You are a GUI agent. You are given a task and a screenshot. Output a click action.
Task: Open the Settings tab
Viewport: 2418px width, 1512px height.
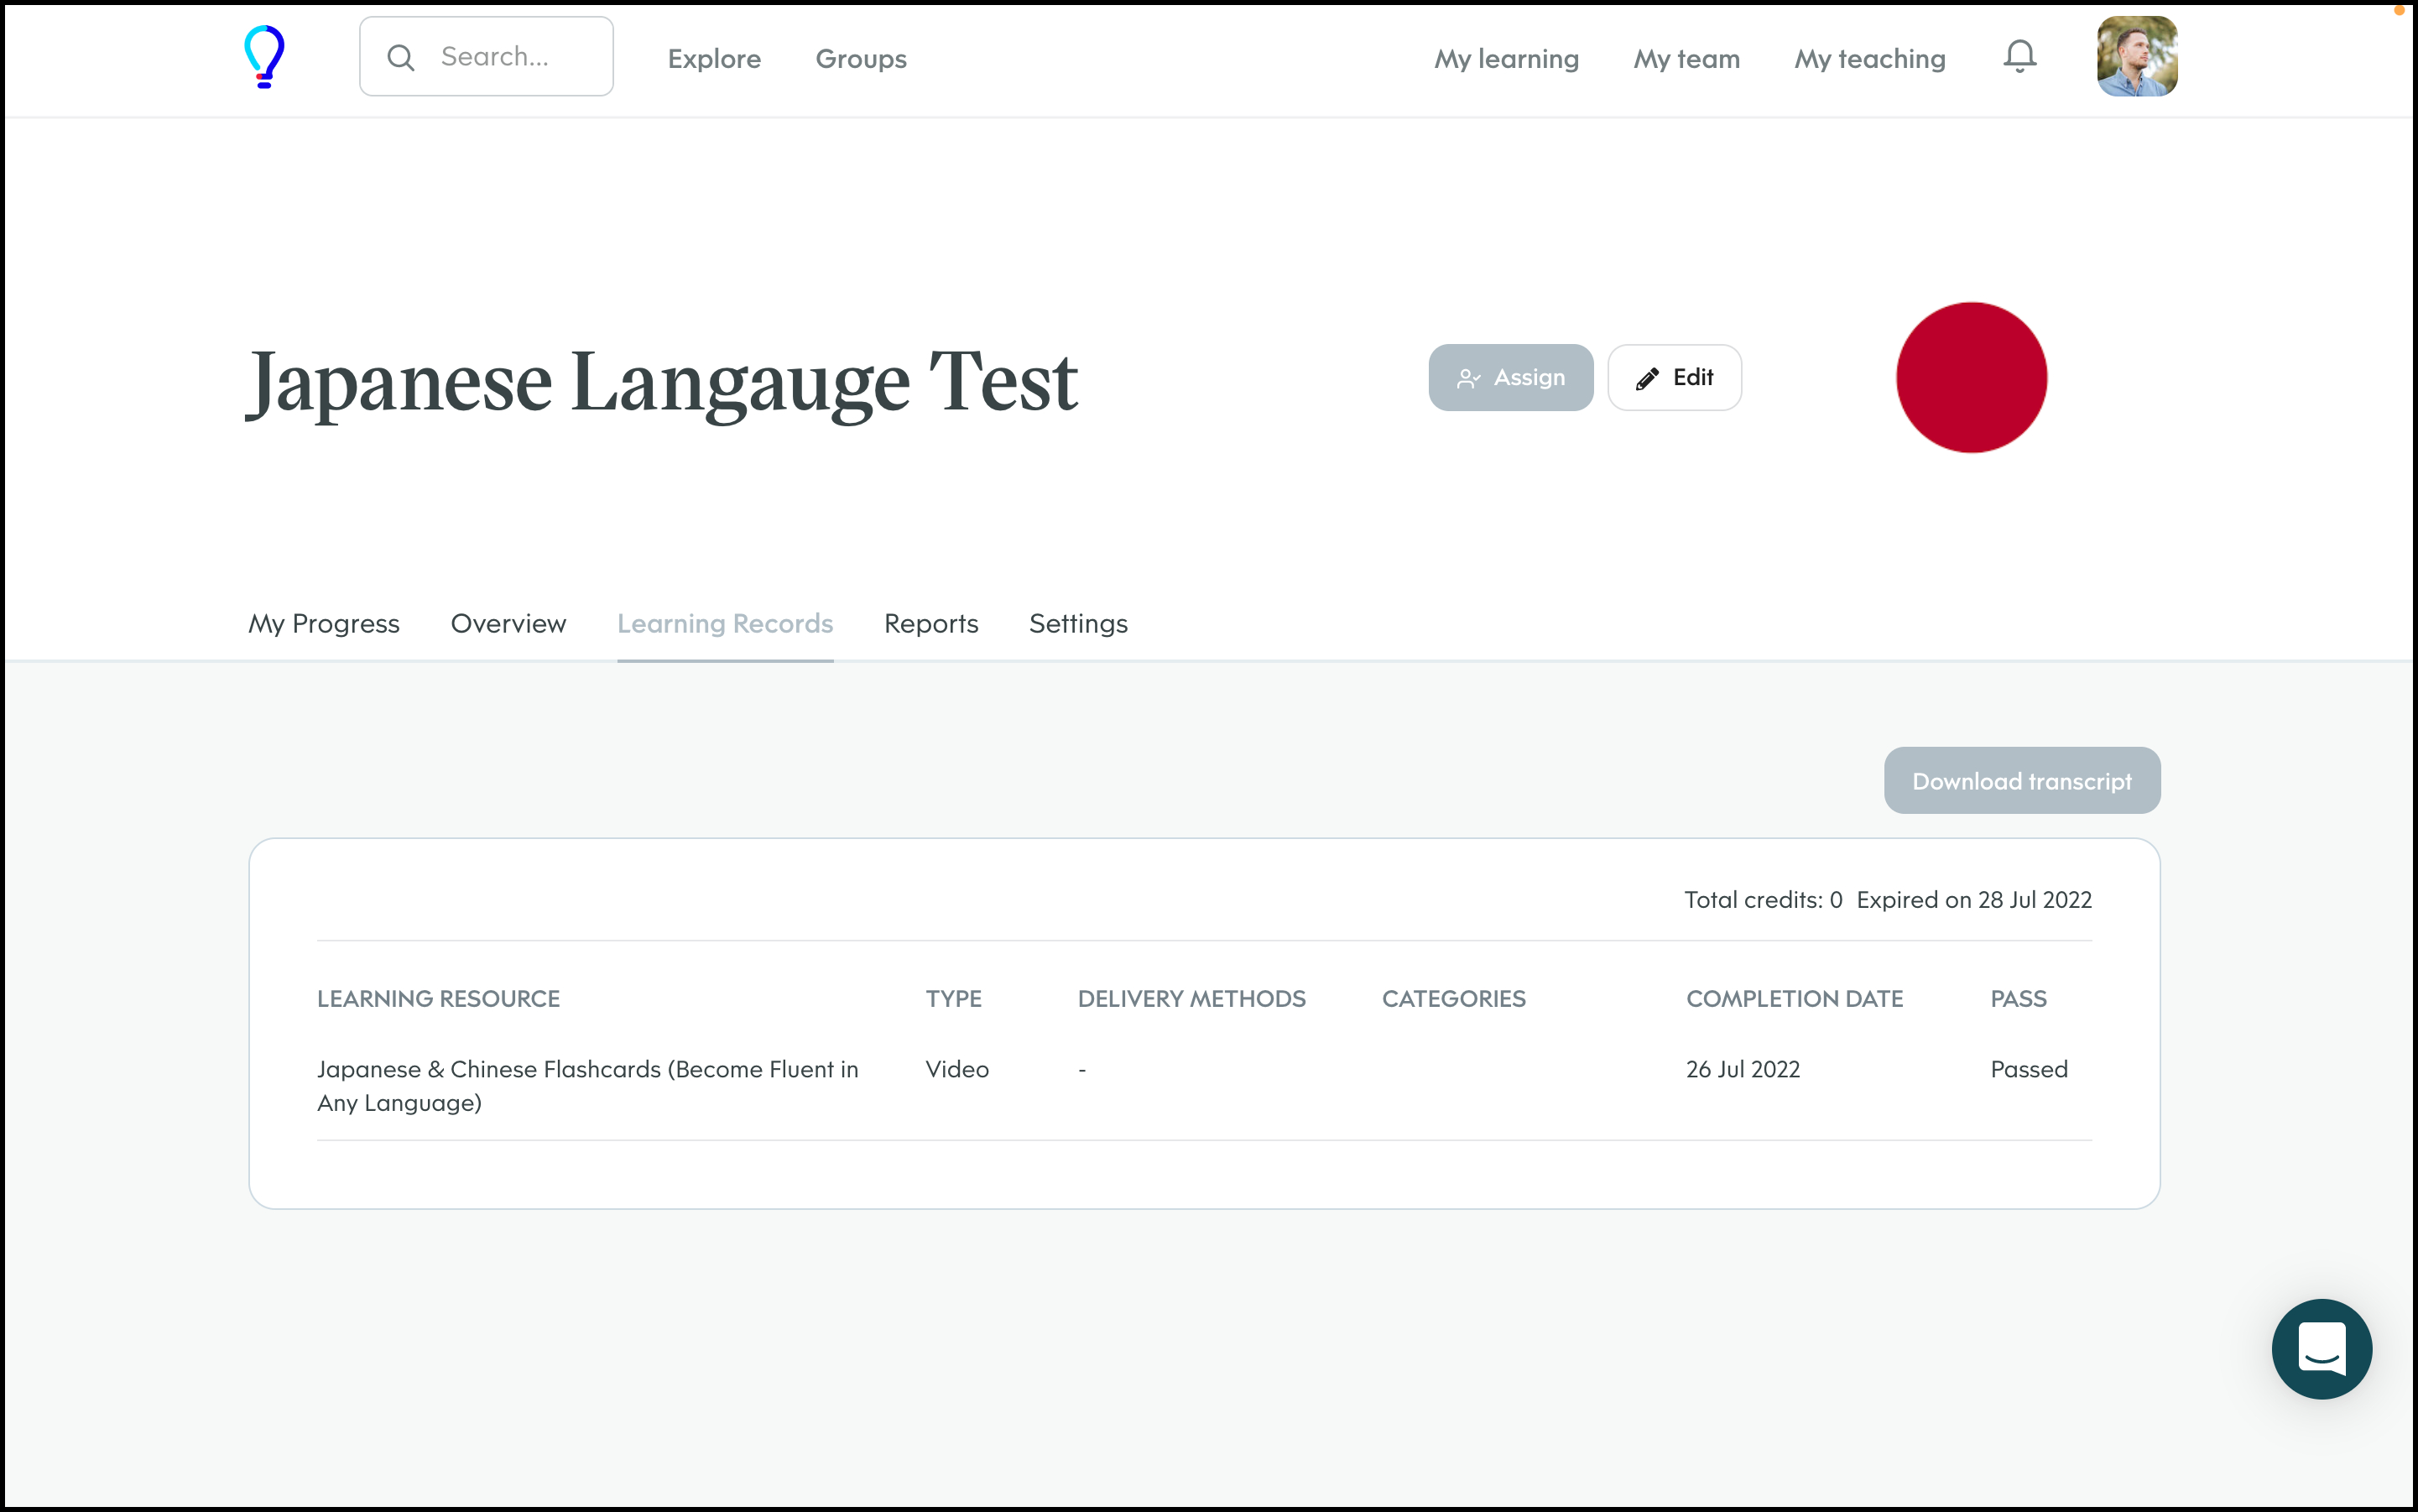point(1078,623)
